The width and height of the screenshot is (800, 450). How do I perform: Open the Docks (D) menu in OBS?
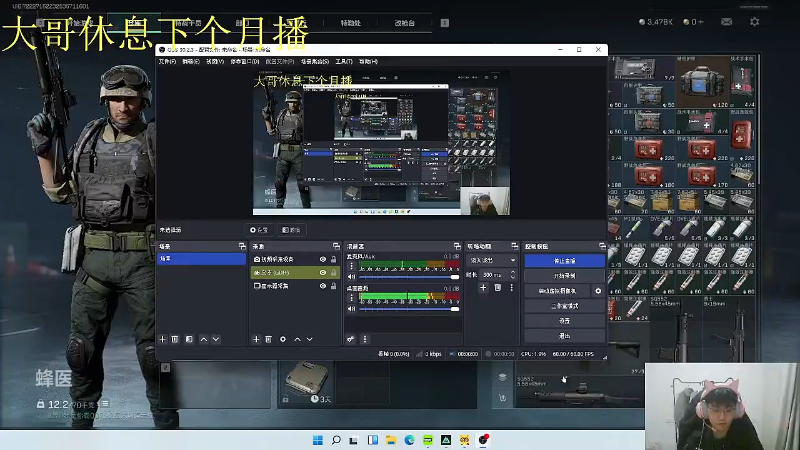245,62
